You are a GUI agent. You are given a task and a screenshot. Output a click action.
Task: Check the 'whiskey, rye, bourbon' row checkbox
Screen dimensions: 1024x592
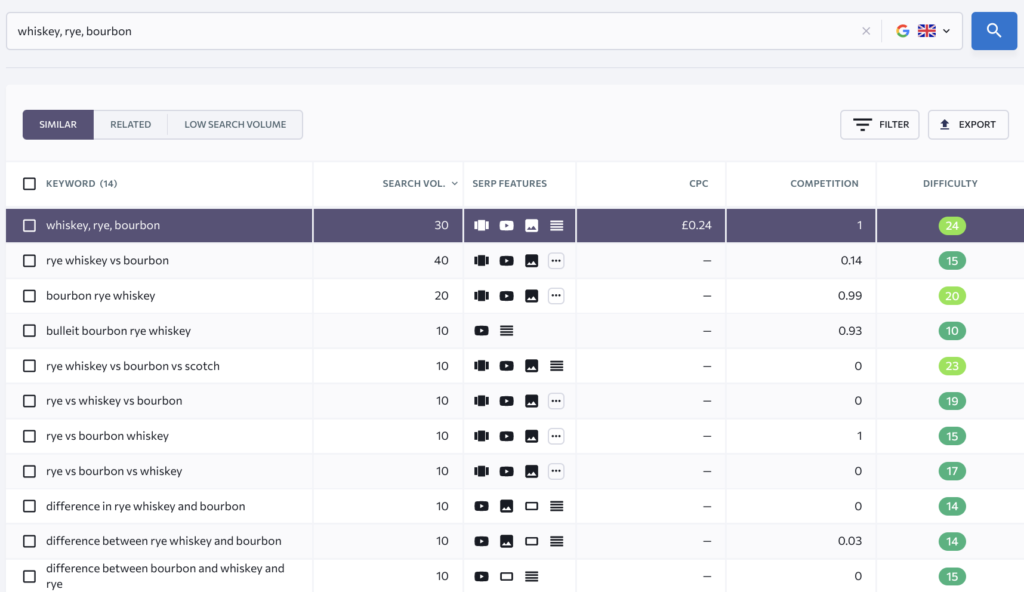coord(29,225)
